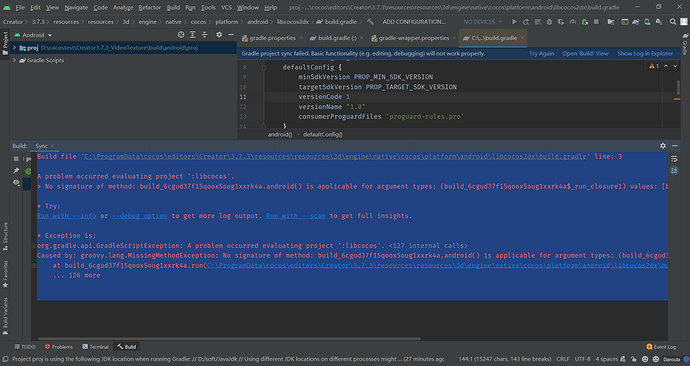Click Add Configuration field
Image resolution: width=690 pixels, height=366 pixels.
(x=414, y=22)
